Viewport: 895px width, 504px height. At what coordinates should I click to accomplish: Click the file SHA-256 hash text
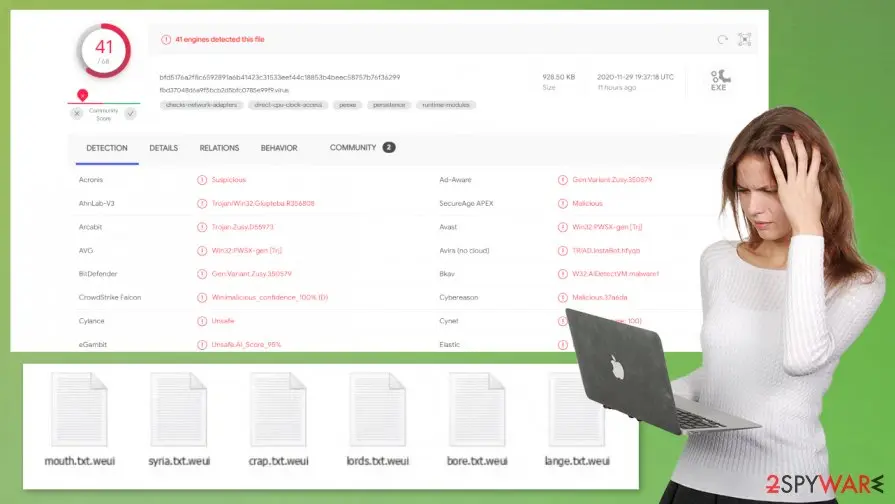[x=280, y=77]
